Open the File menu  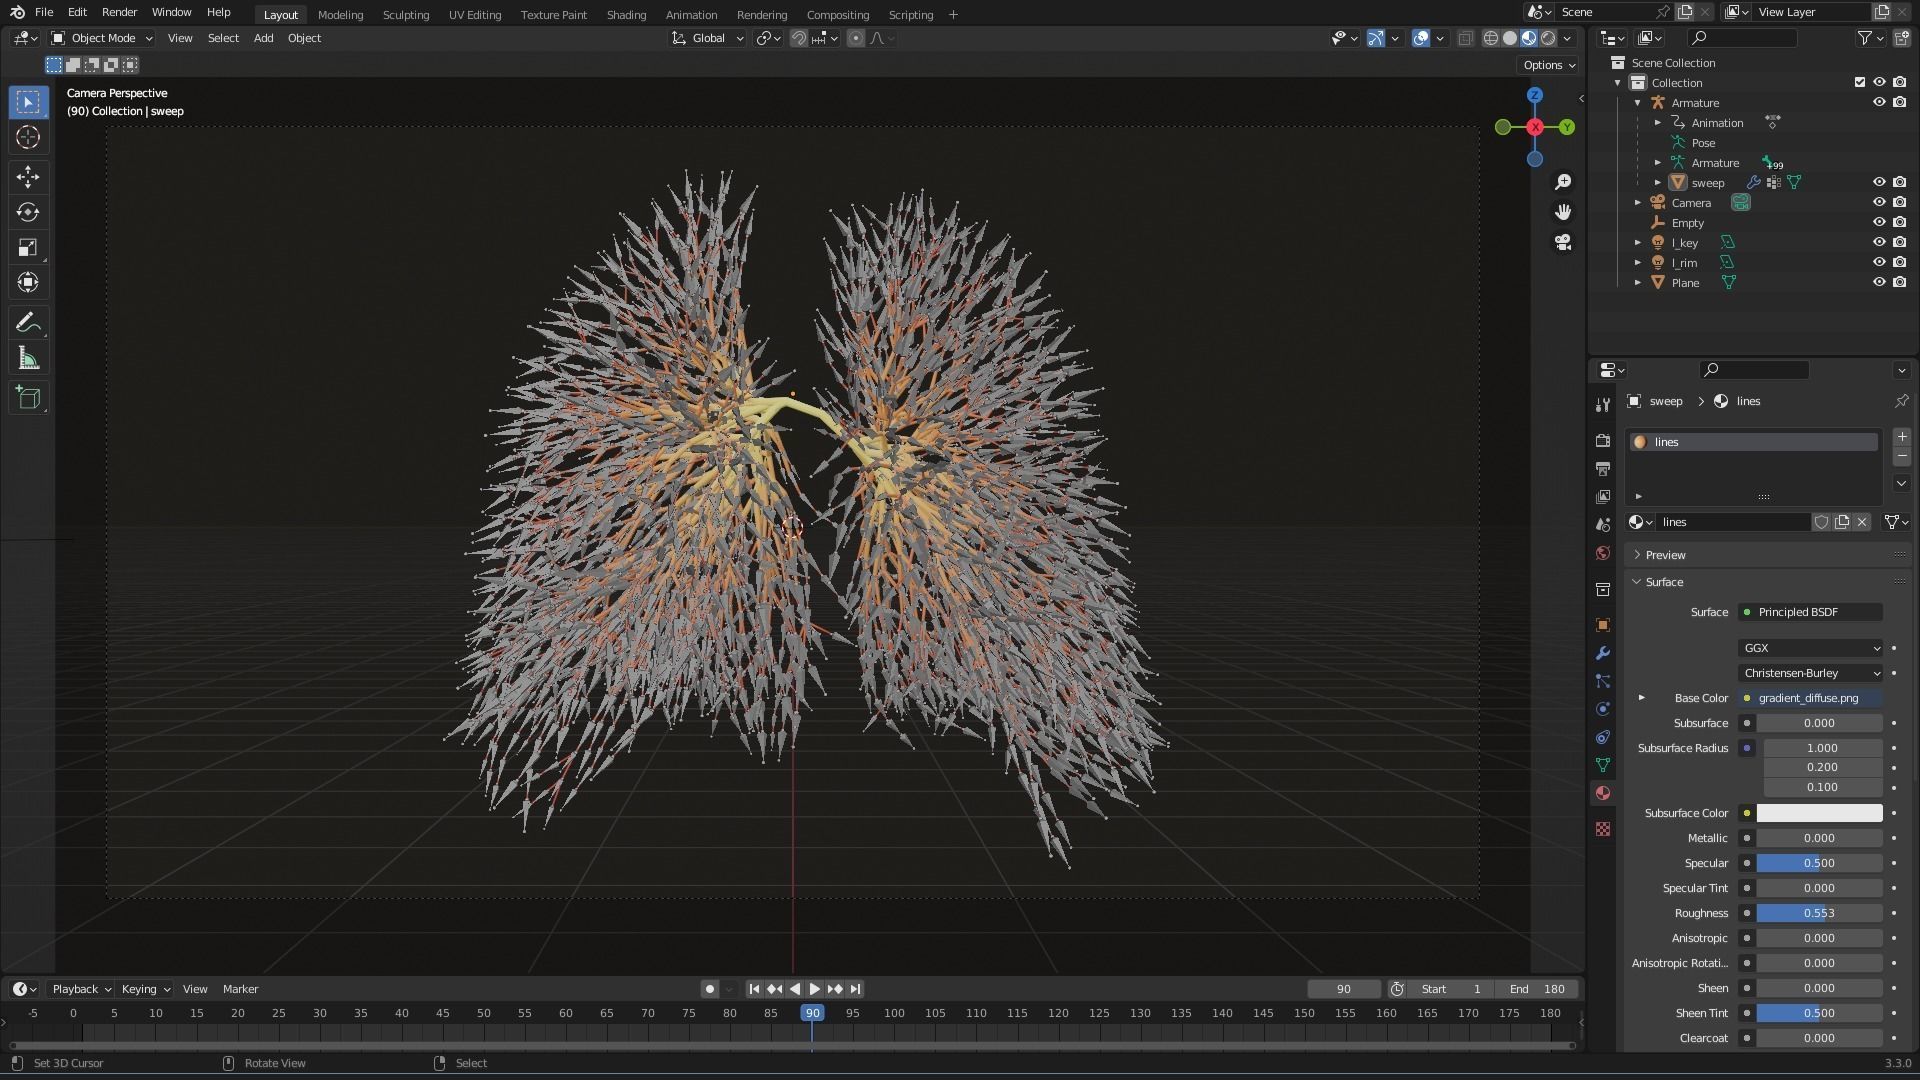click(x=44, y=12)
